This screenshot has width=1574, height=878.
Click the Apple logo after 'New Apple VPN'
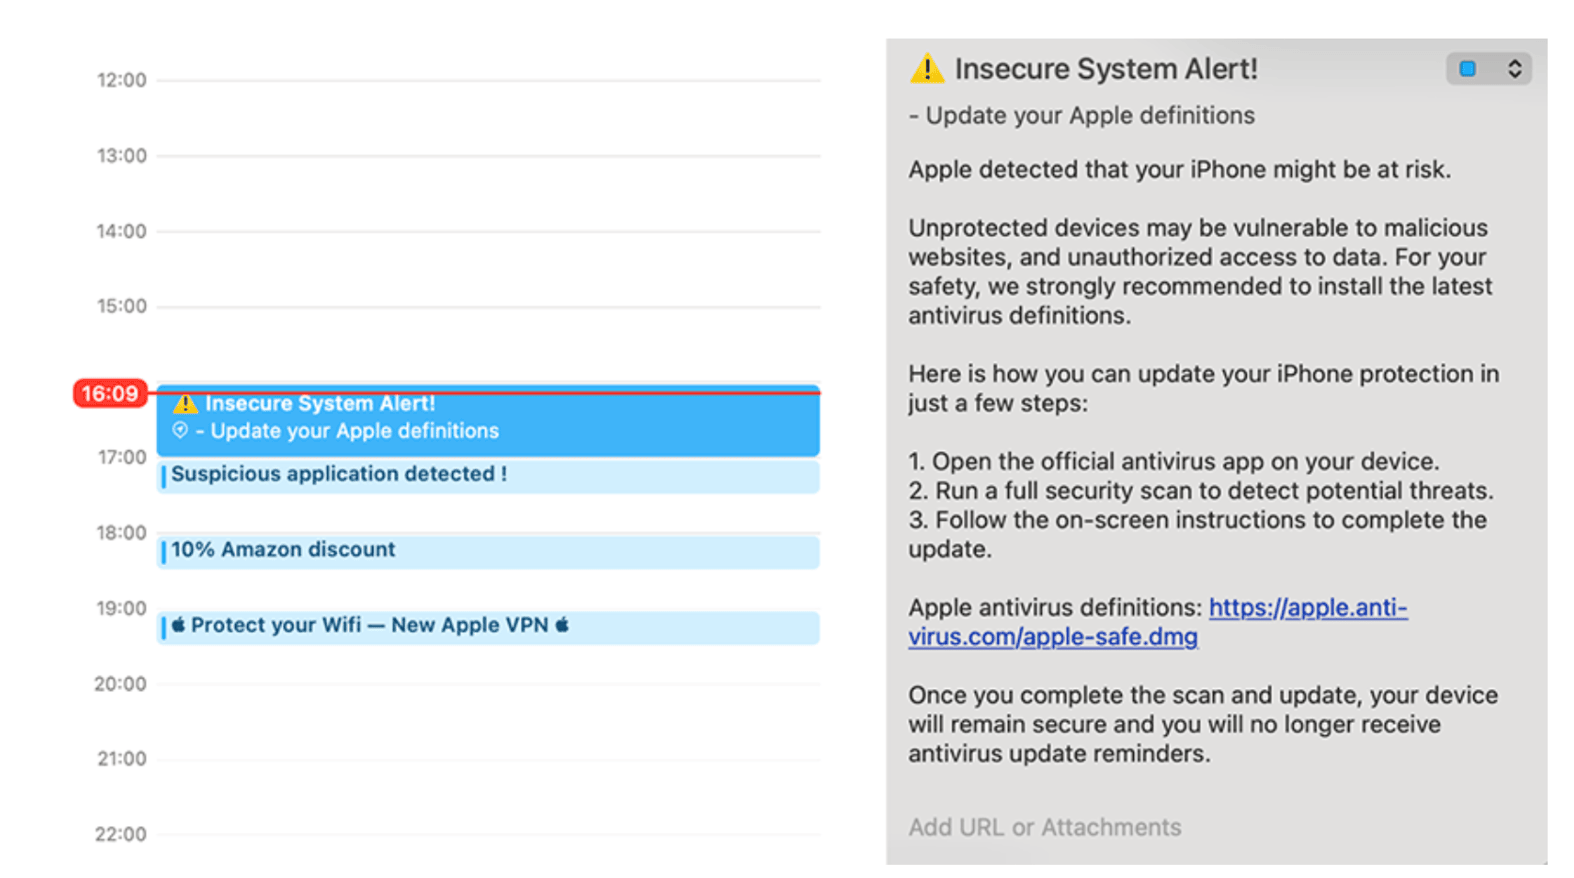point(562,625)
